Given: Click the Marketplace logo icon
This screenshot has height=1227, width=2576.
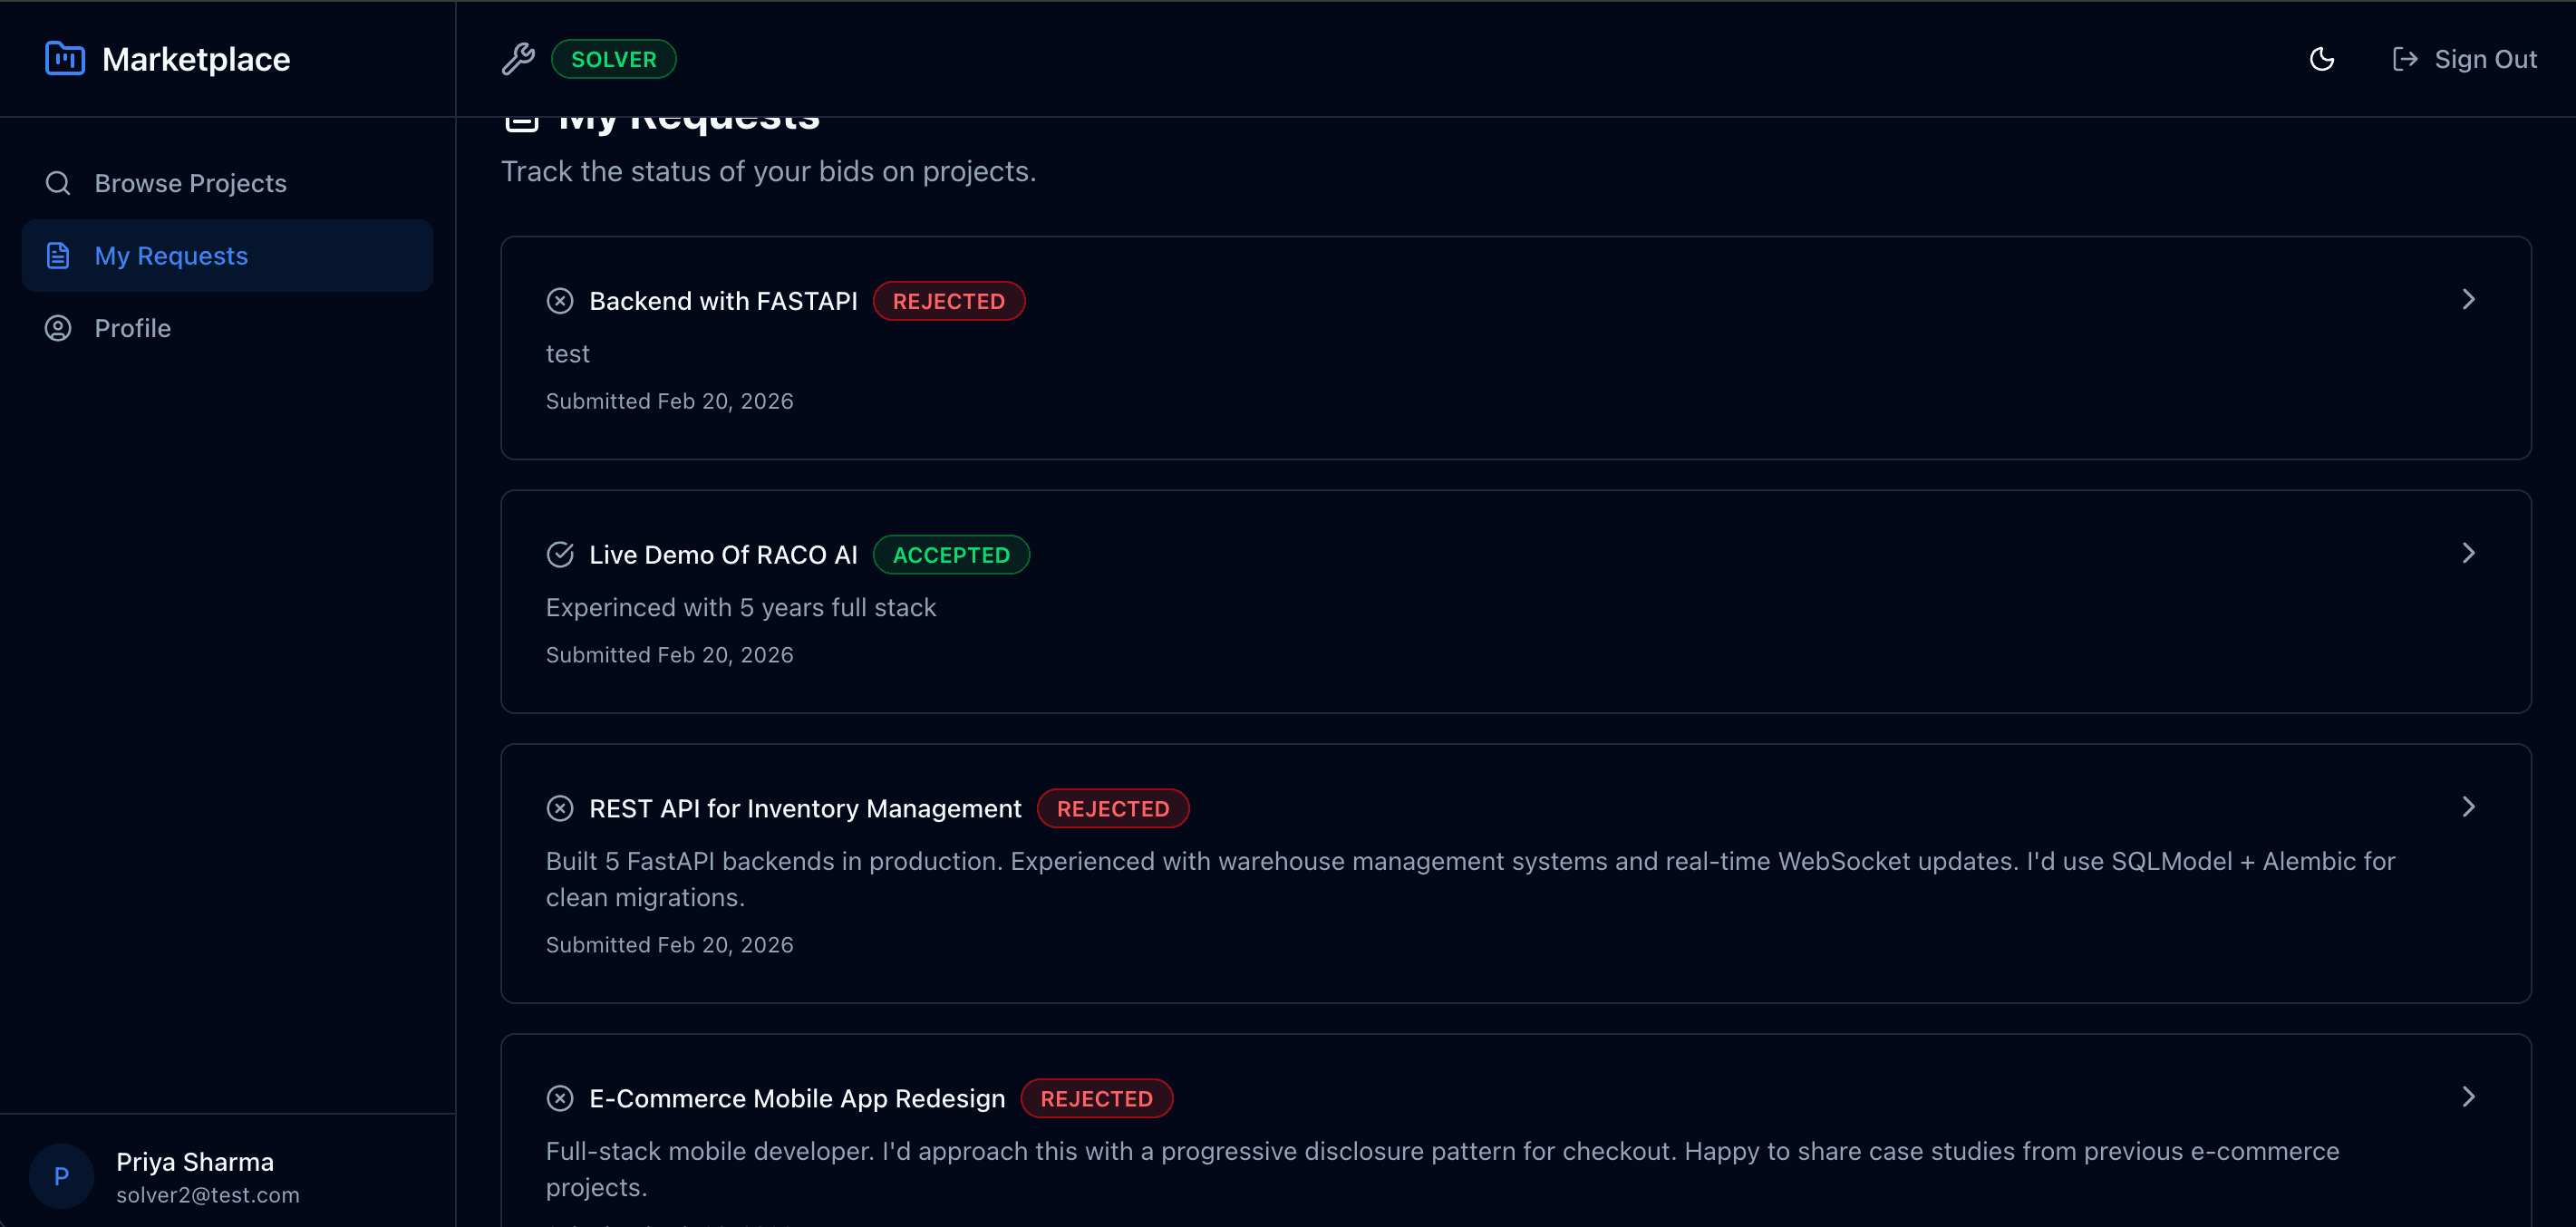Looking at the screenshot, I should 65,58.
